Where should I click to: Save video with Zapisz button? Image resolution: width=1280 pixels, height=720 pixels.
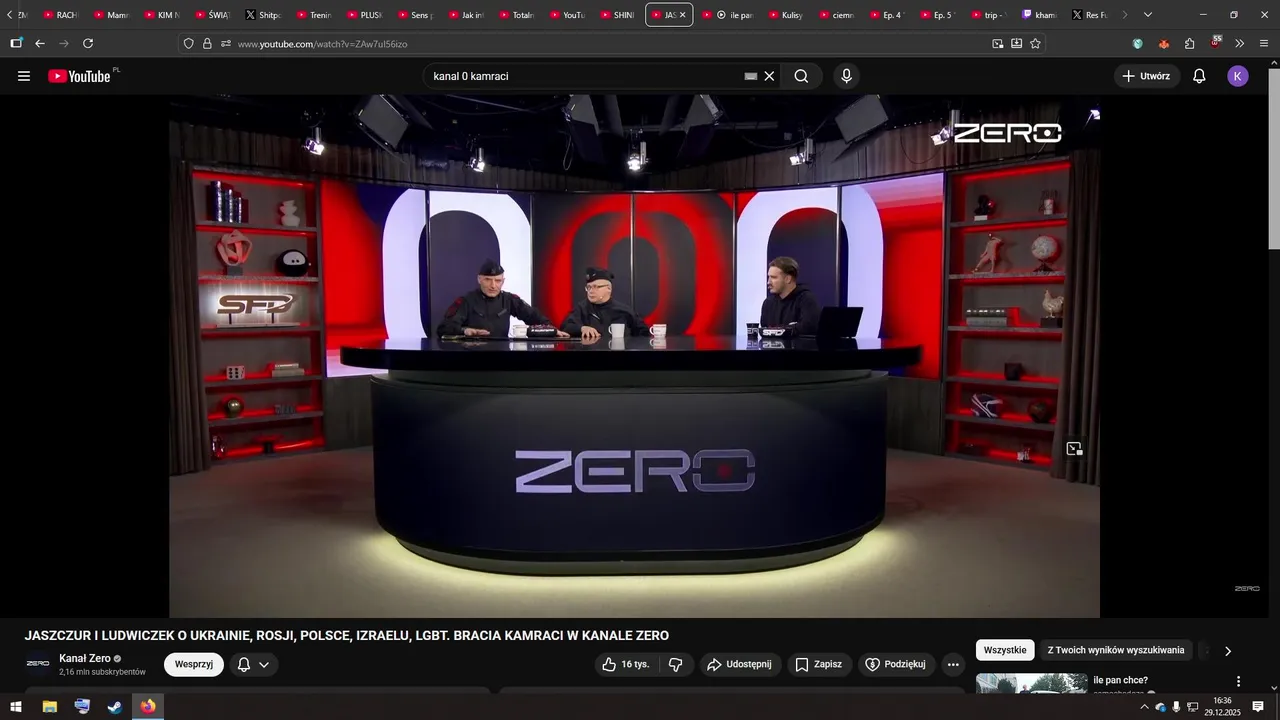pyautogui.click(x=818, y=664)
